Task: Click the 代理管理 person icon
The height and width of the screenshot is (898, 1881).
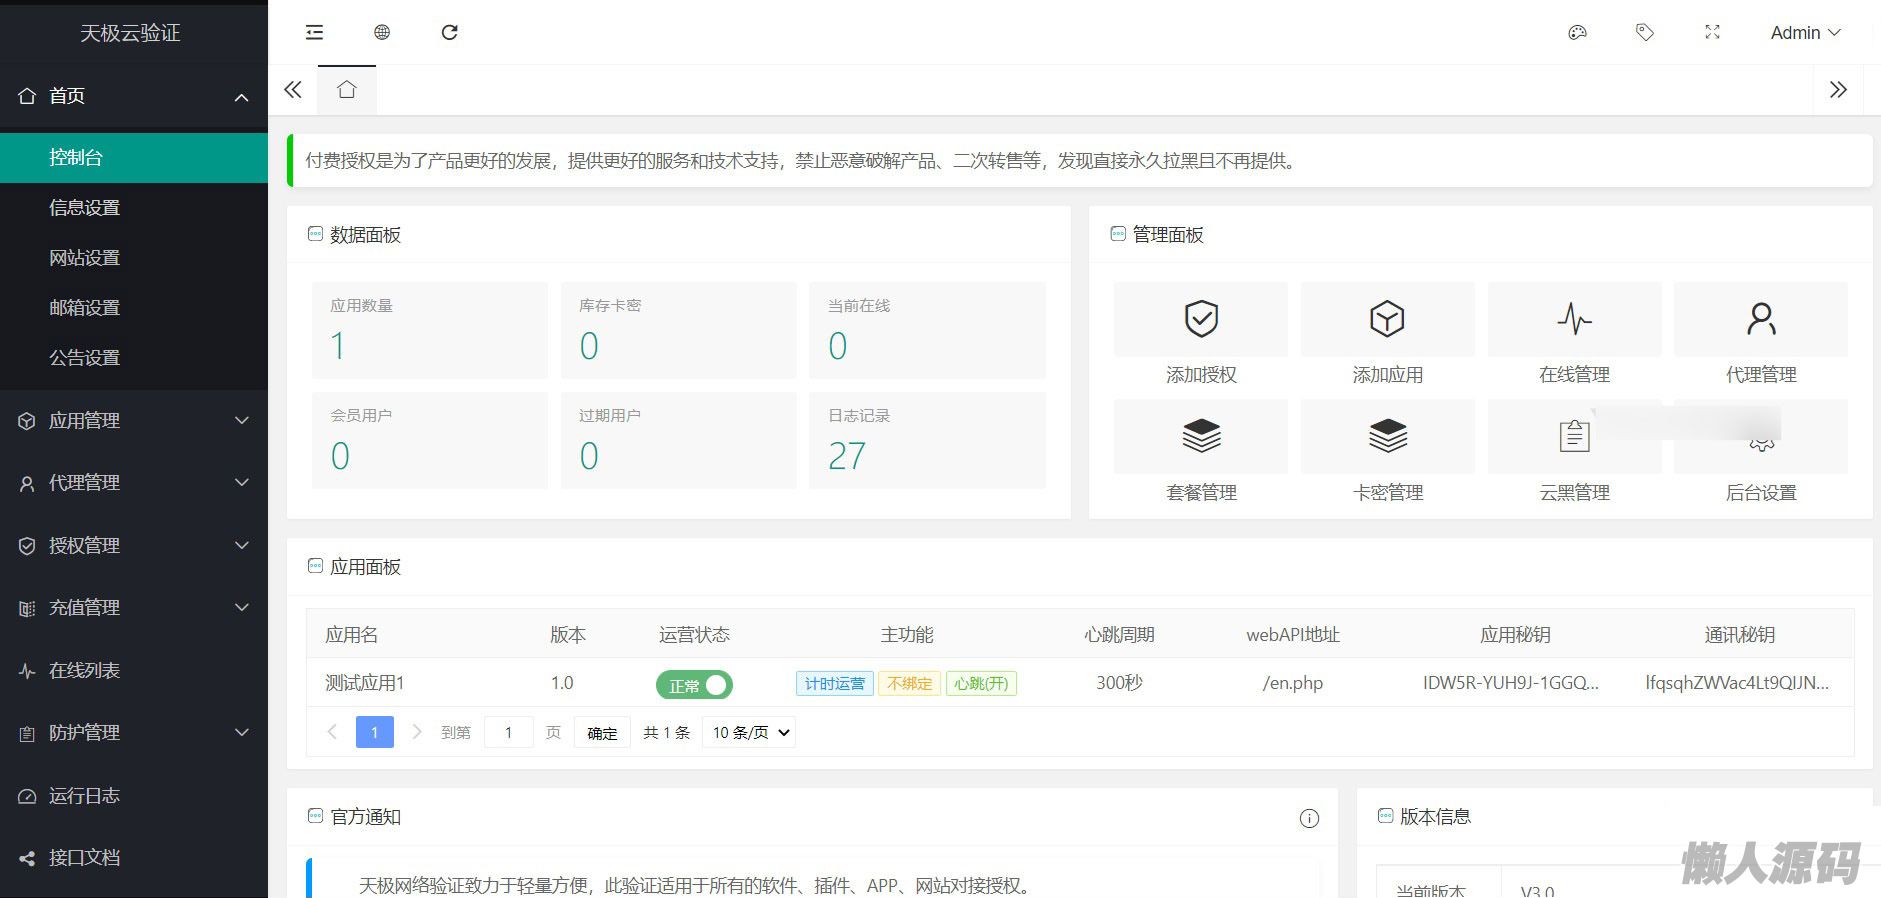Action: tap(1760, 319)
